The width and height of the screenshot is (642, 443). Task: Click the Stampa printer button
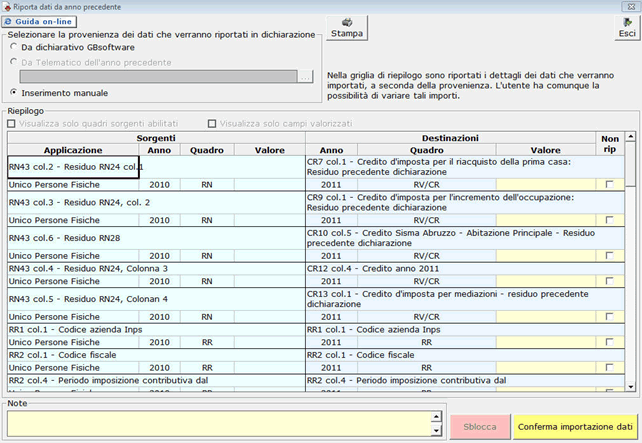click(347, 28)
